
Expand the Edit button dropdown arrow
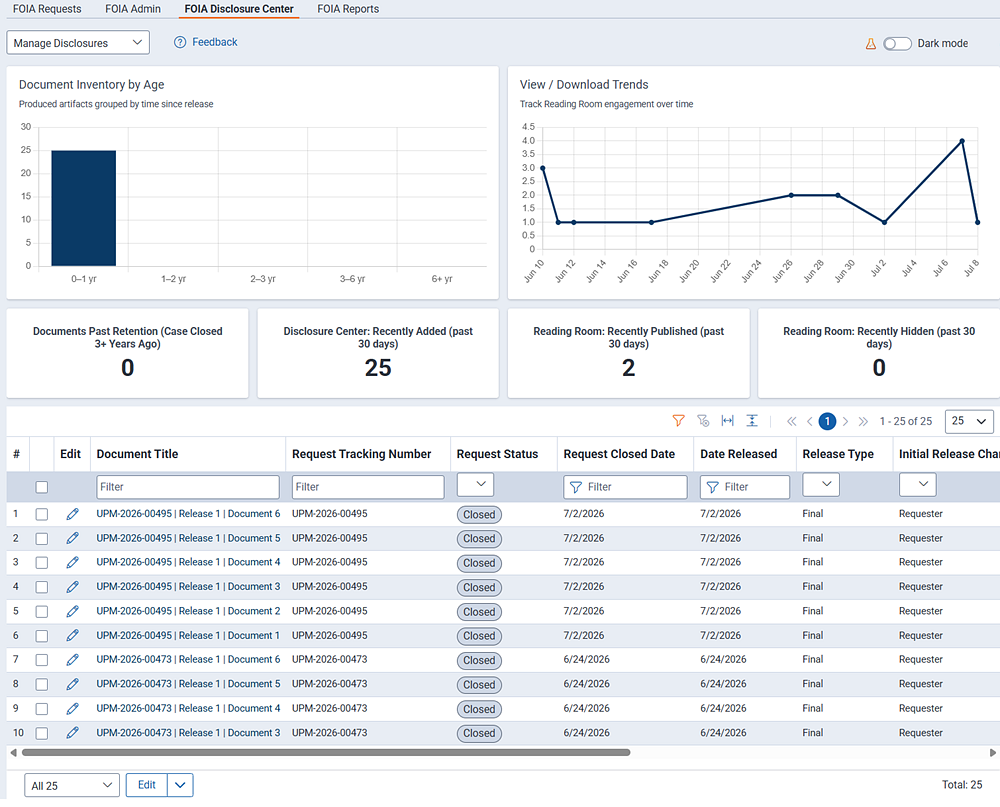[180, 785]
